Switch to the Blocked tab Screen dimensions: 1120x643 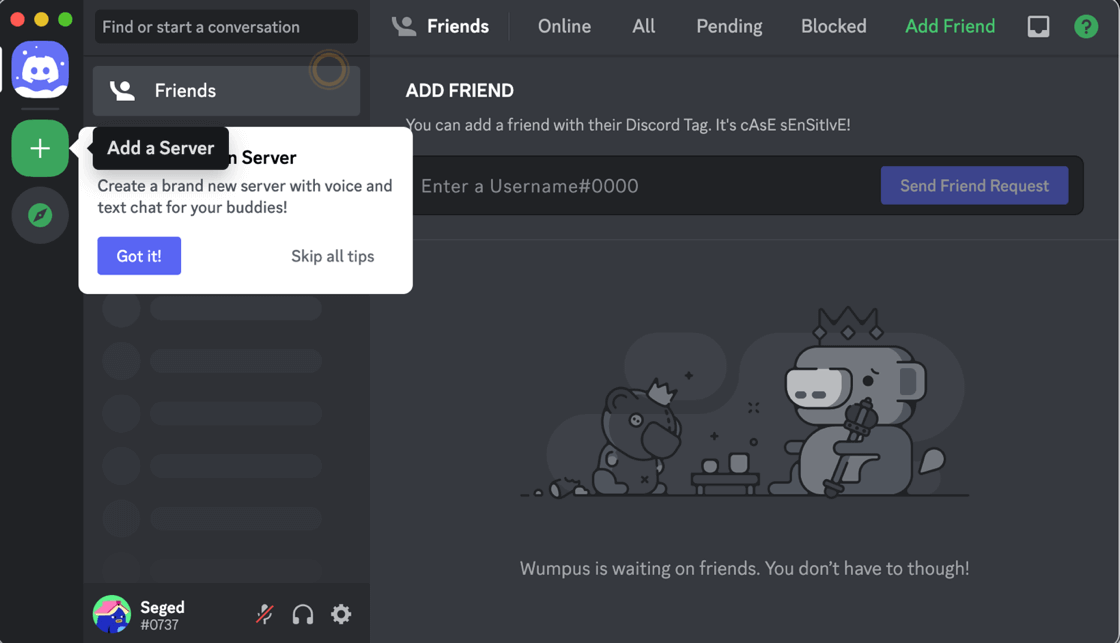click(833, 26)
